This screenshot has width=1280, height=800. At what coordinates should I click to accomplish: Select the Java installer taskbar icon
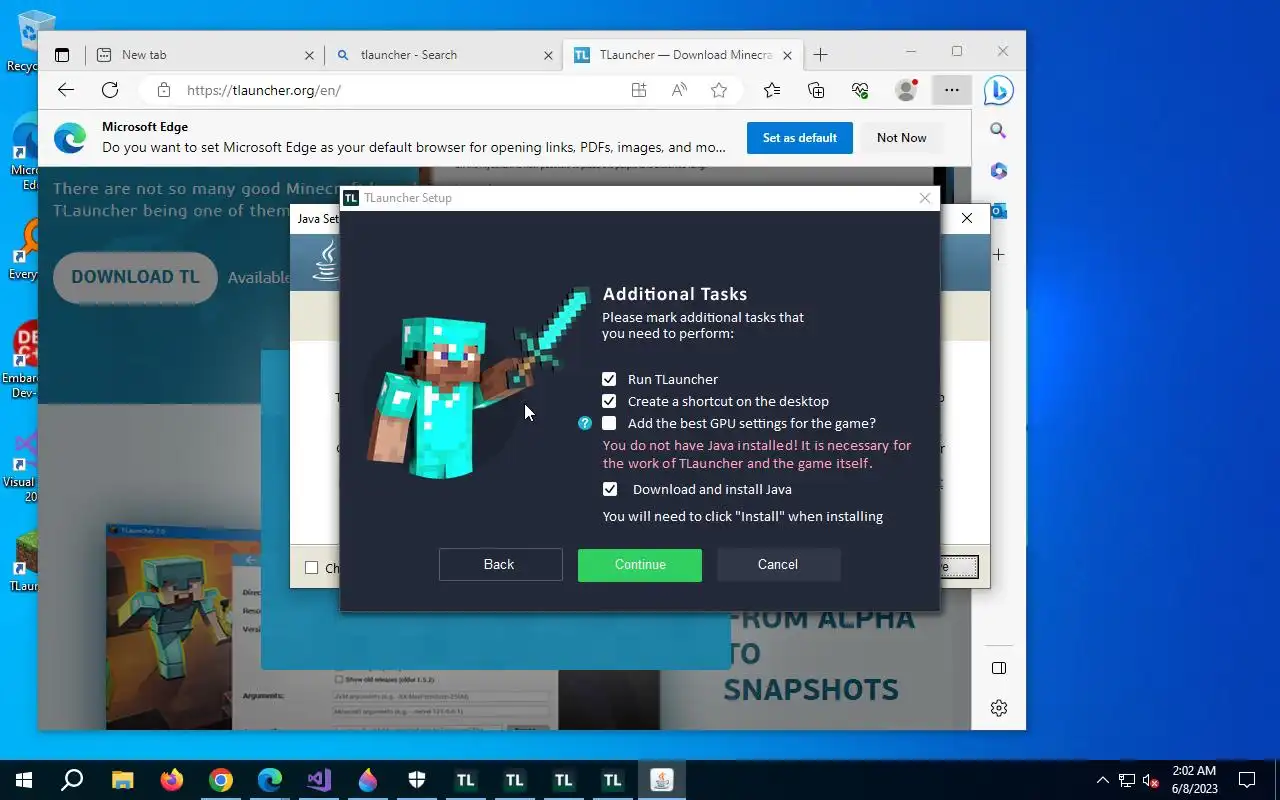tap(661, 780)
